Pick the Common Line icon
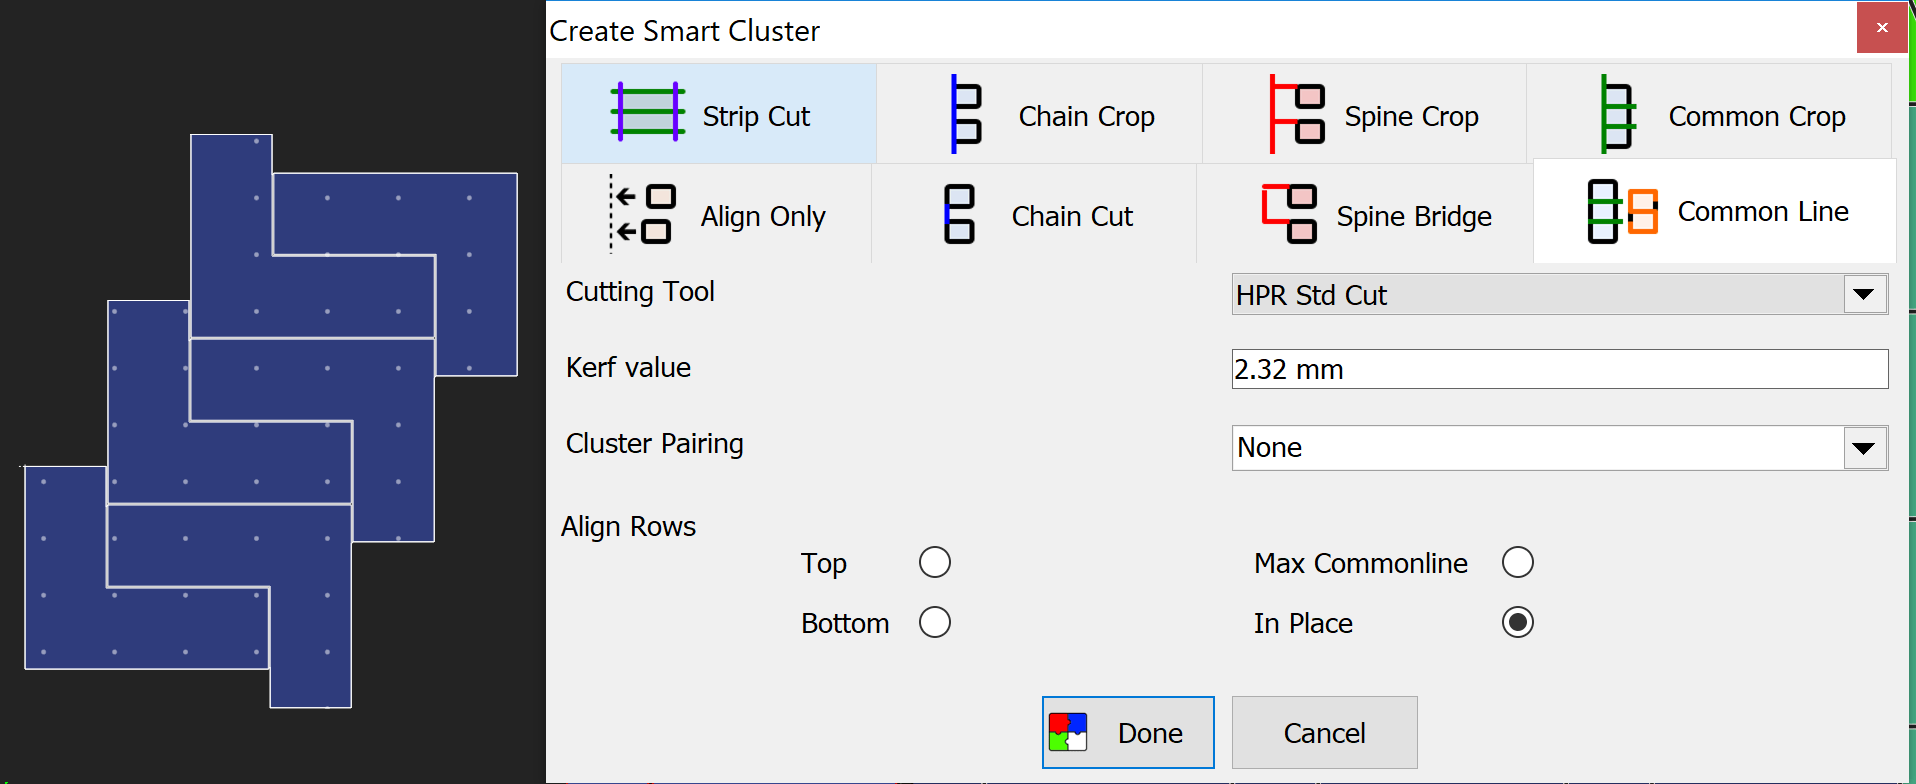The width and height of the screenshot is (1916, 784). coord(1623,211)
